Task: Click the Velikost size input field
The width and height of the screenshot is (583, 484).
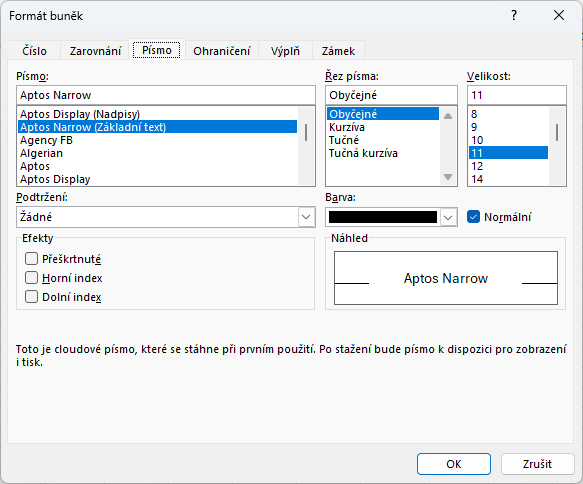Action: [x=517, y=95]
